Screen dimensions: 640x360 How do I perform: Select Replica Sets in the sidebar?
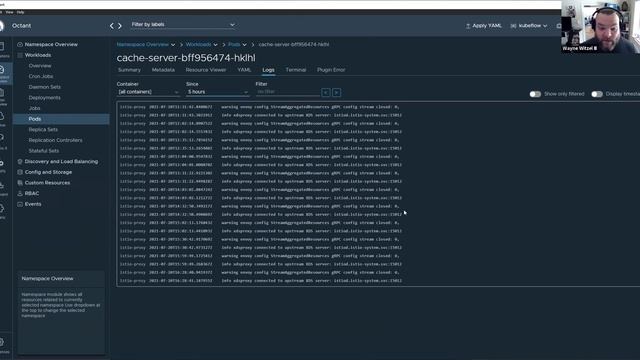[43, 129]
